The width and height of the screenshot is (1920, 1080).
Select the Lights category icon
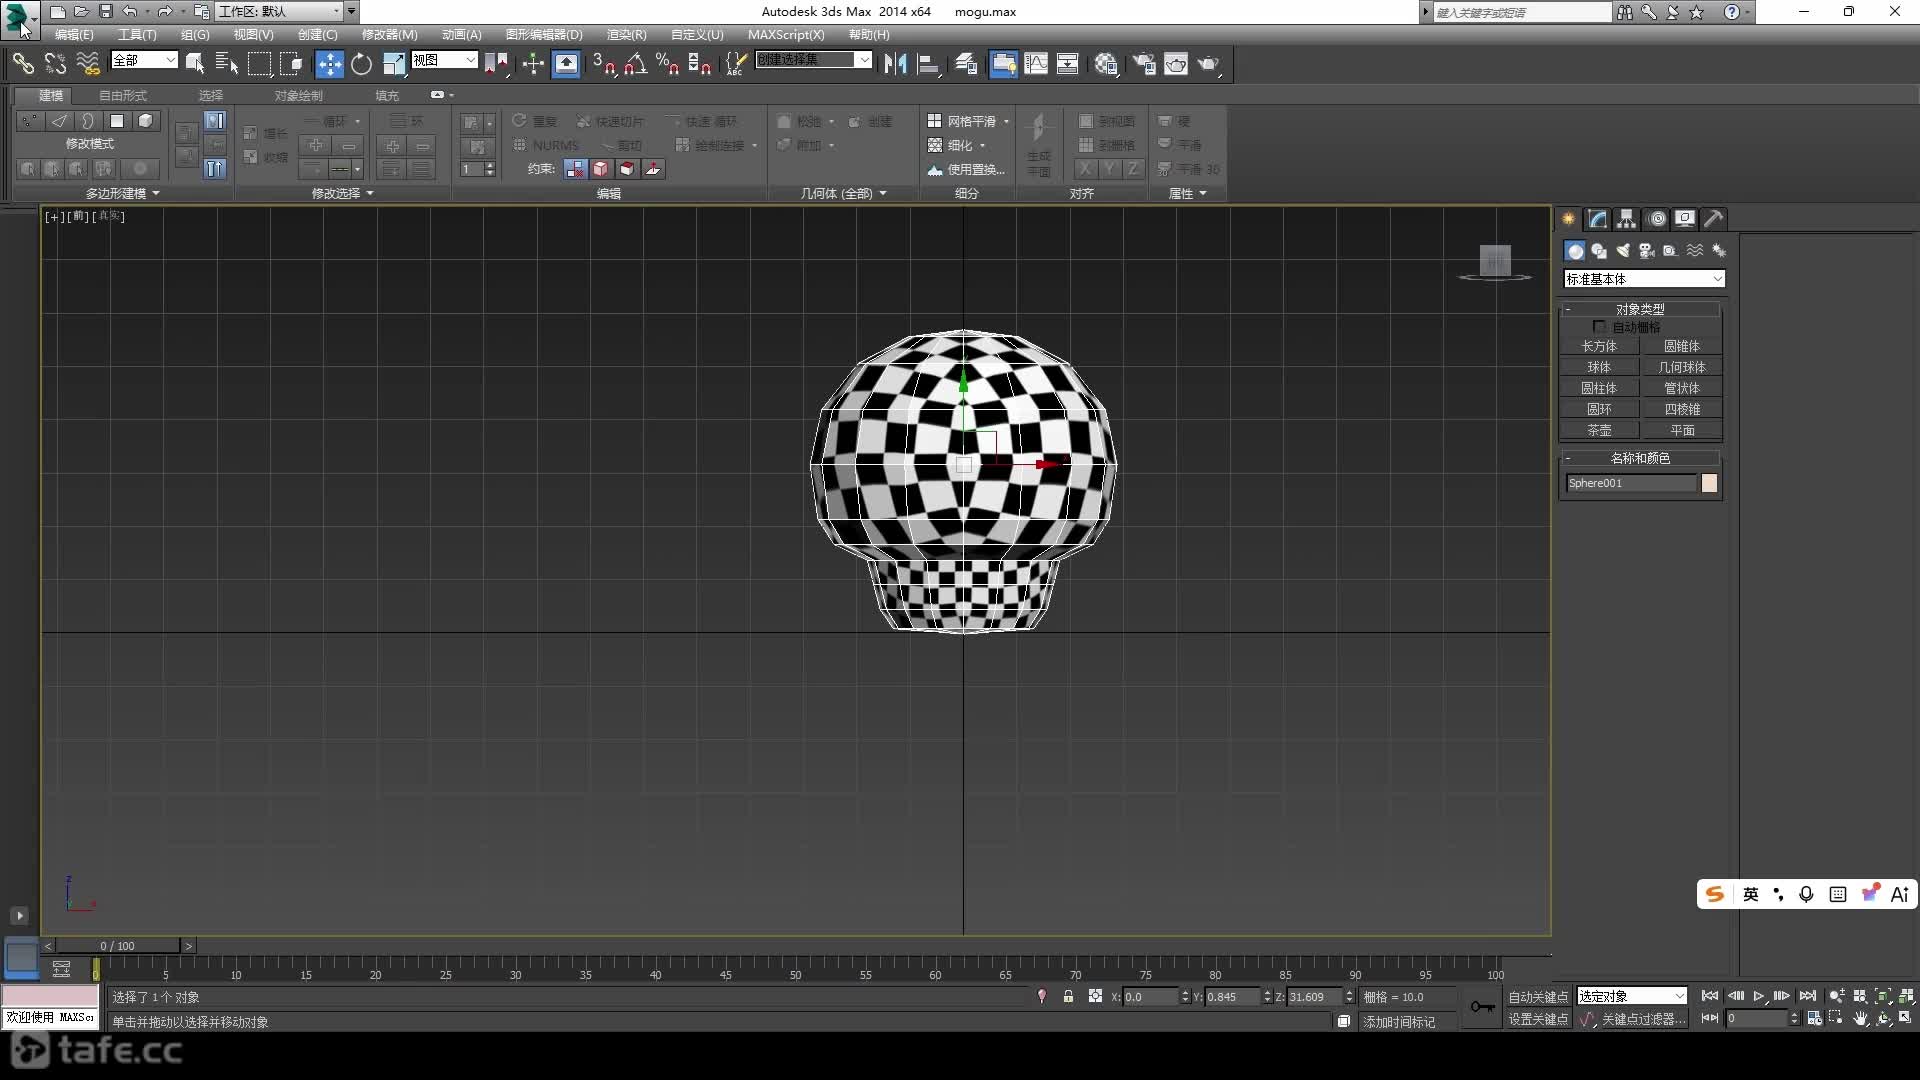1623,251
